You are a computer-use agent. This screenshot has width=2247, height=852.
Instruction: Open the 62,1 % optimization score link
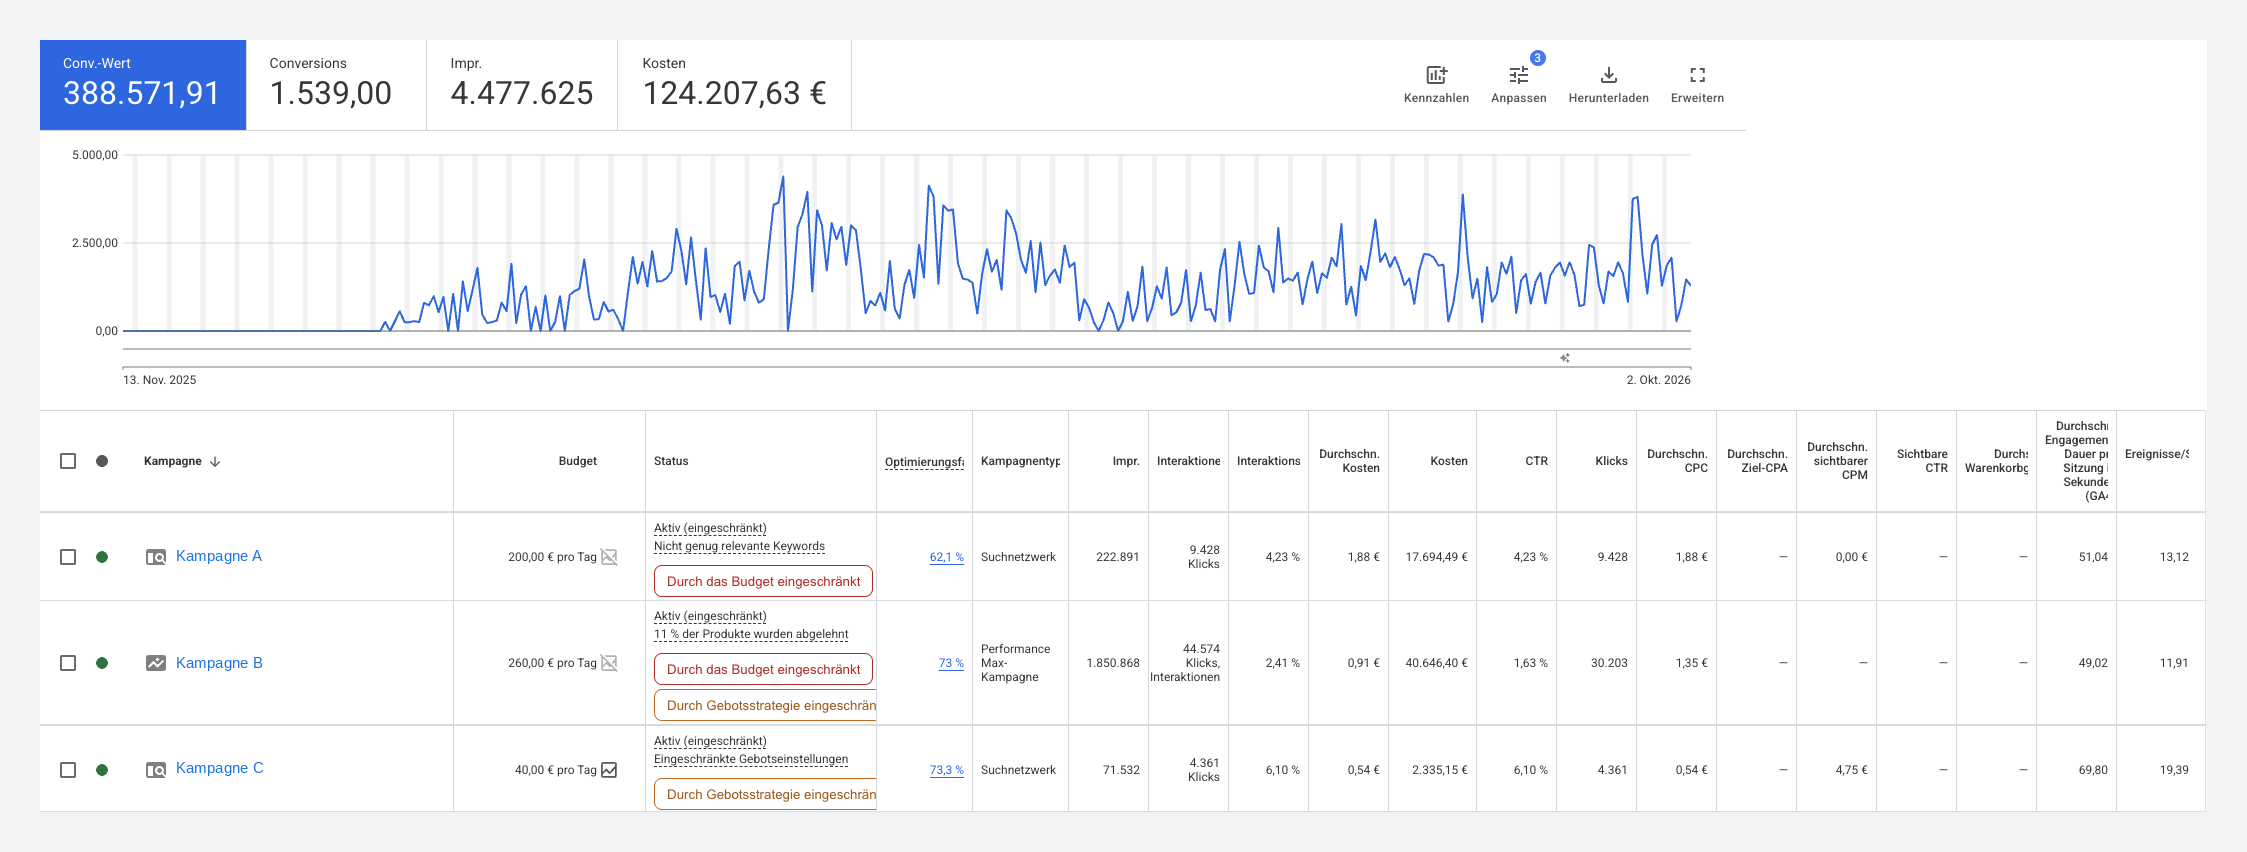[946, 557]
